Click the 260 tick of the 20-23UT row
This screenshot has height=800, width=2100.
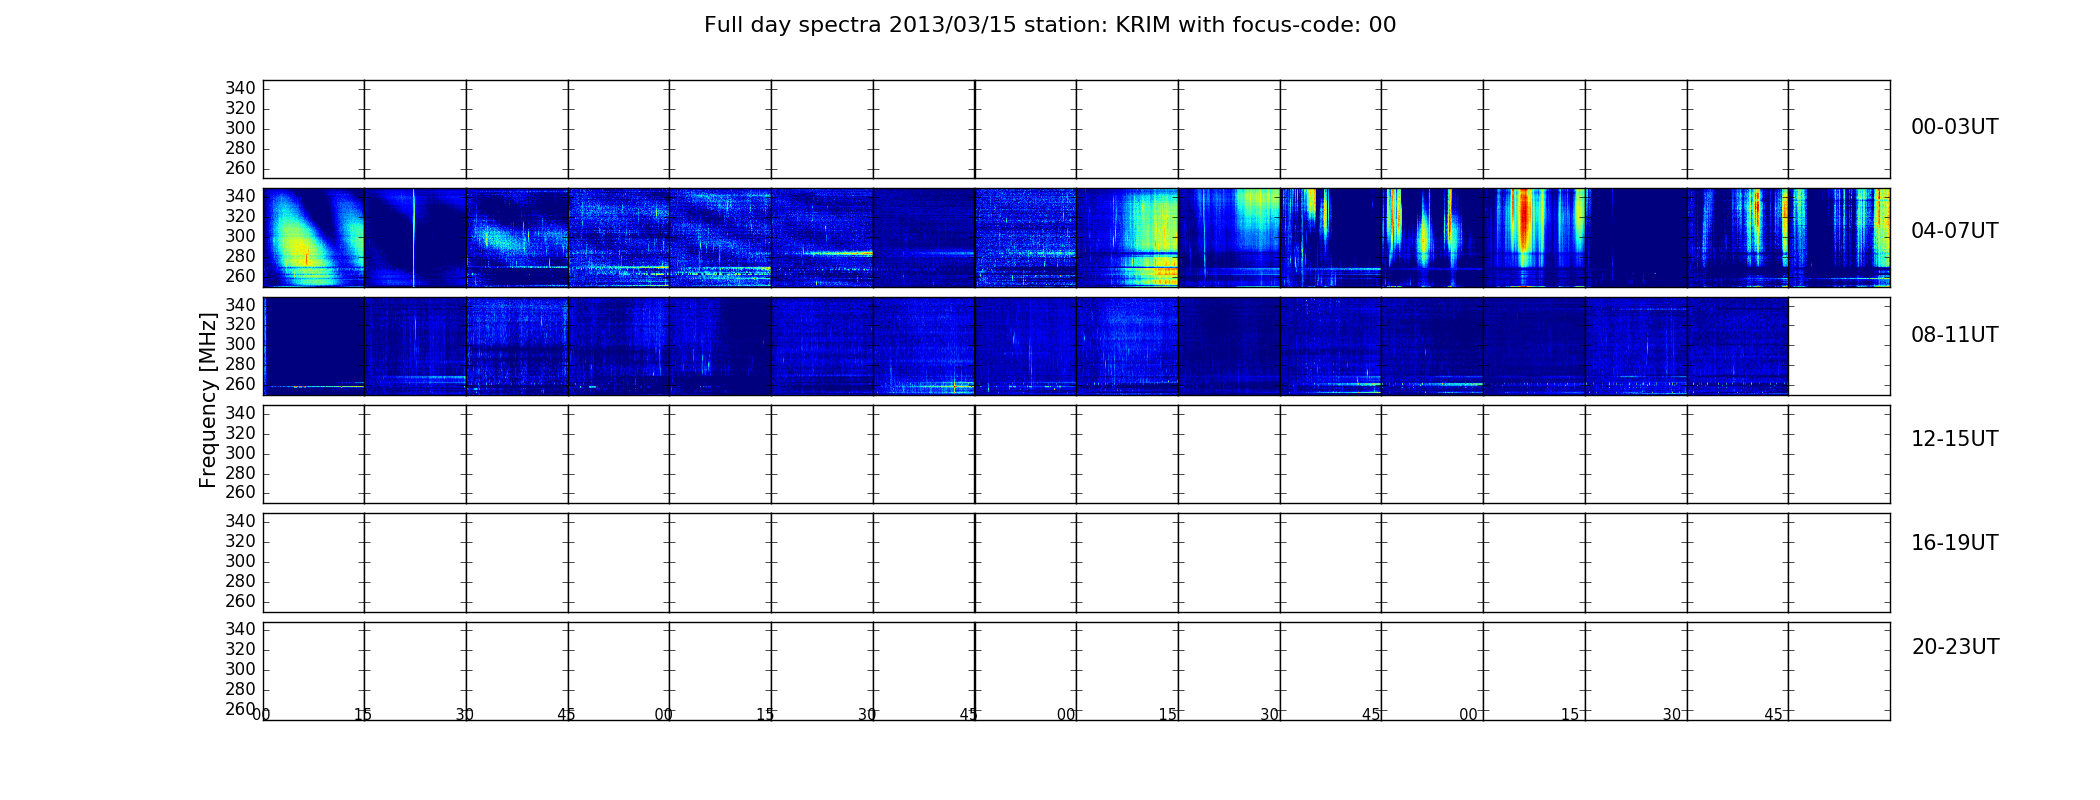(x=240, y=709)
